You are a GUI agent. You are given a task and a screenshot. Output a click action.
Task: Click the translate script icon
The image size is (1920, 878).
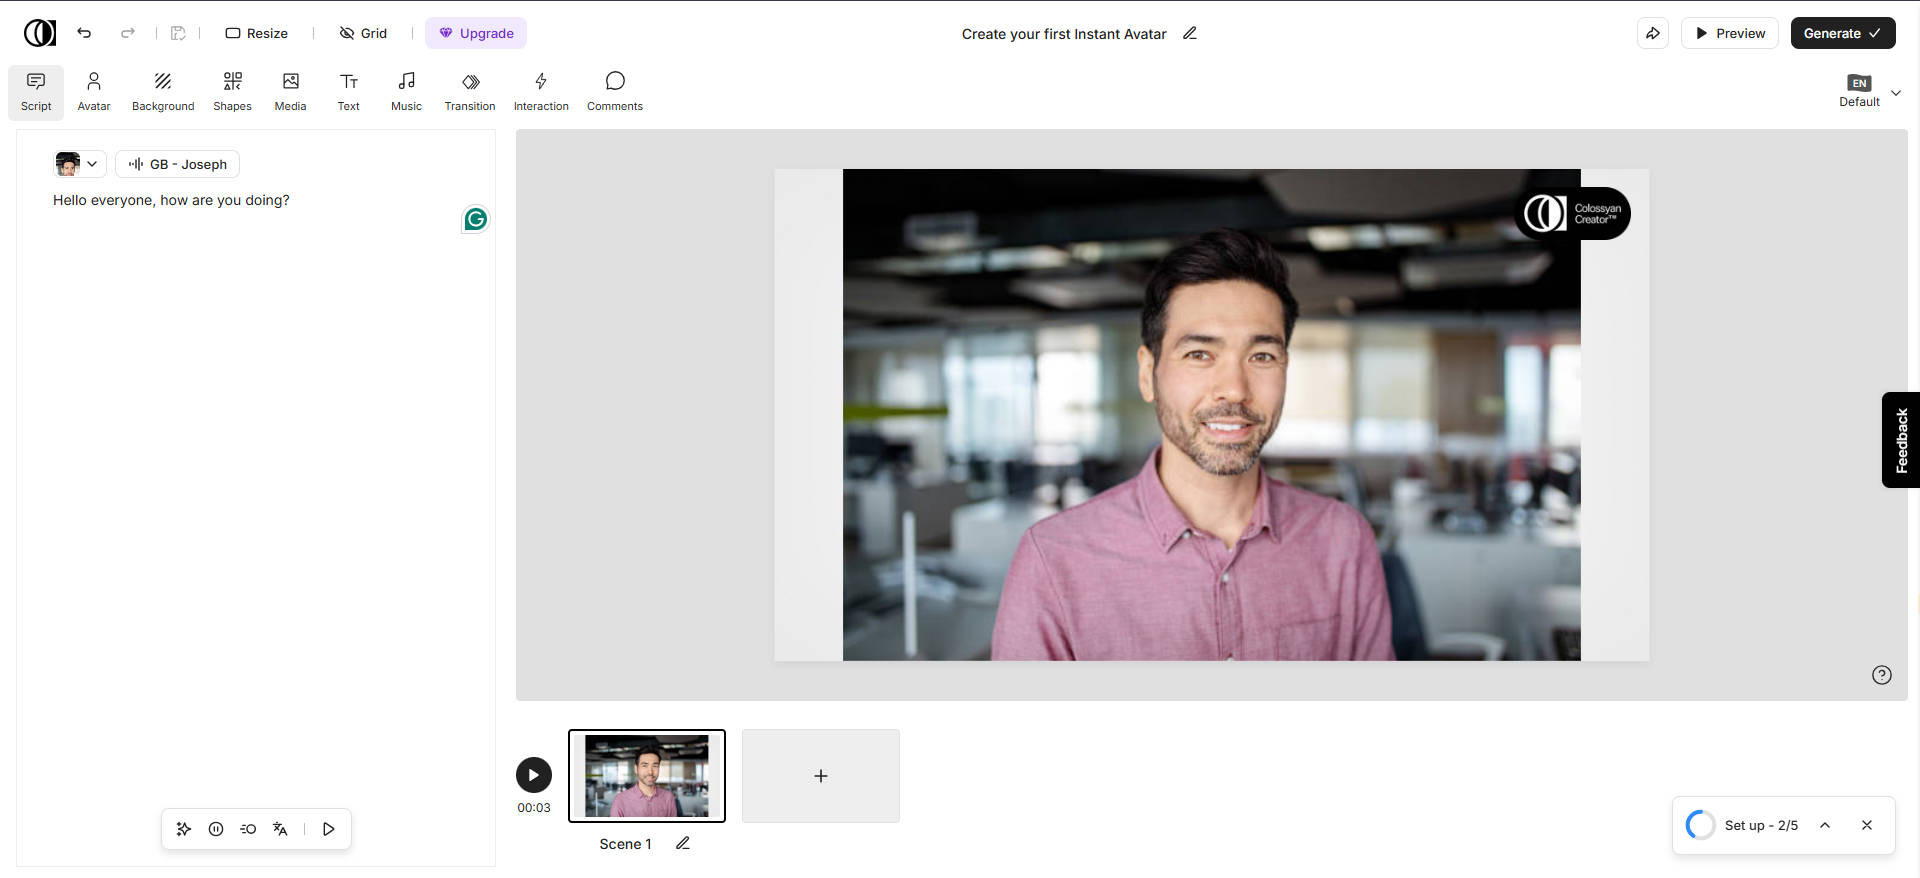click(280, 829)
